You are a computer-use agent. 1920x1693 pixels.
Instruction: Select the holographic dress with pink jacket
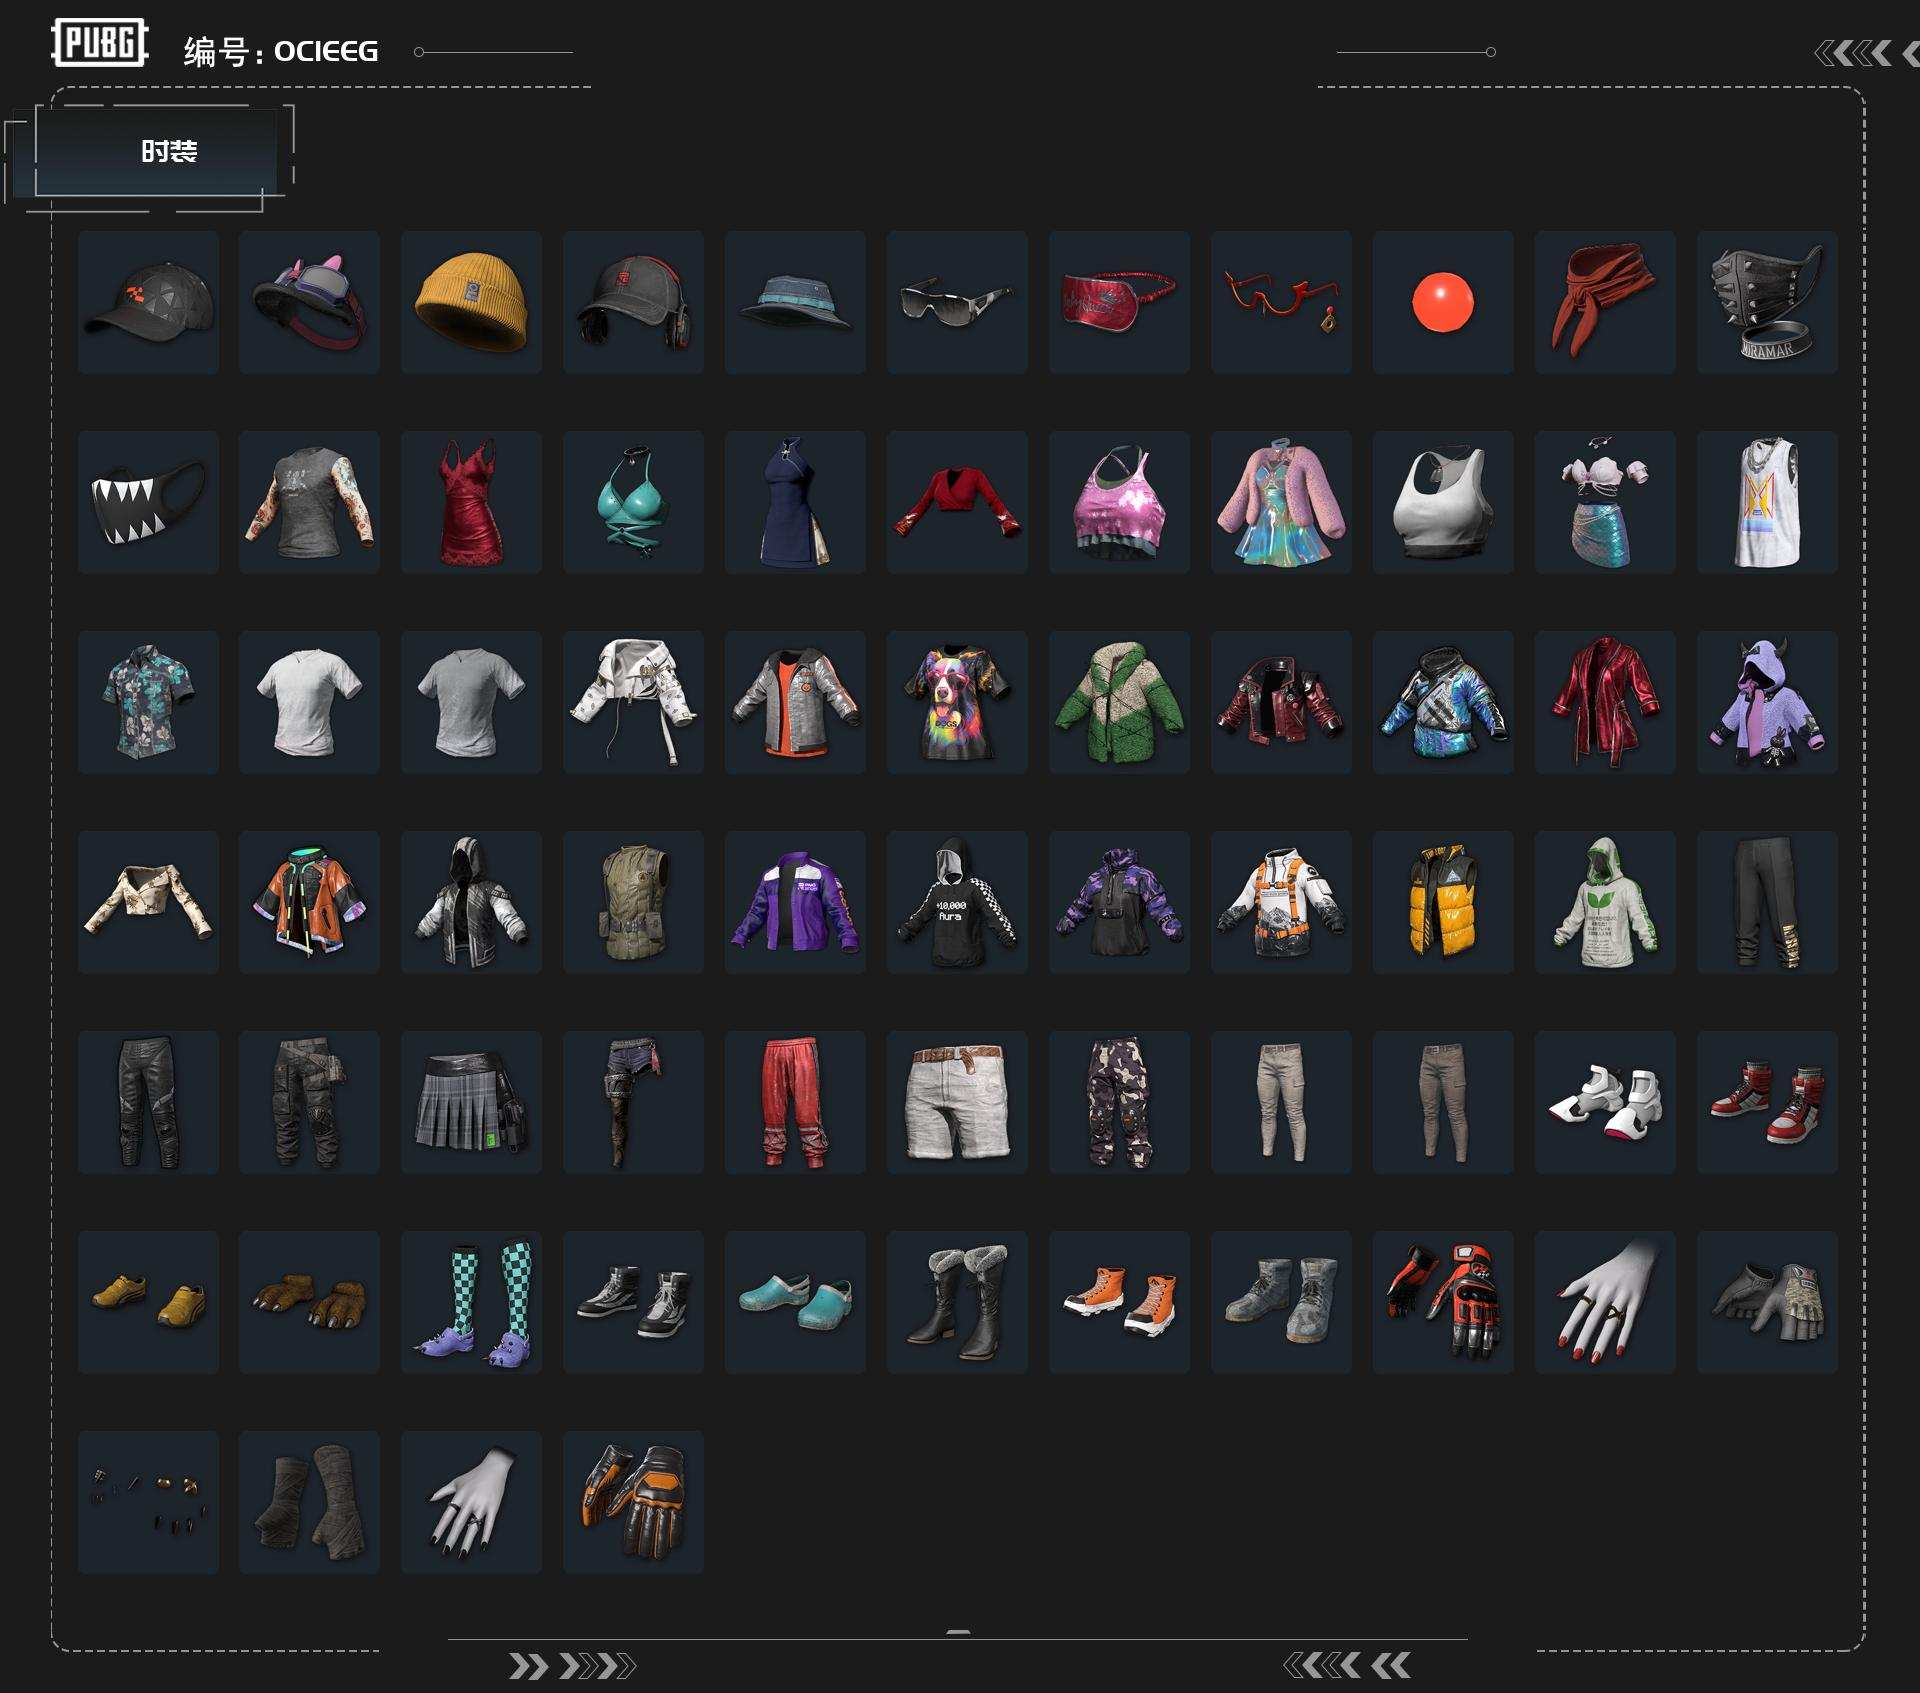pyautogui.click(x=1281, y=502)
